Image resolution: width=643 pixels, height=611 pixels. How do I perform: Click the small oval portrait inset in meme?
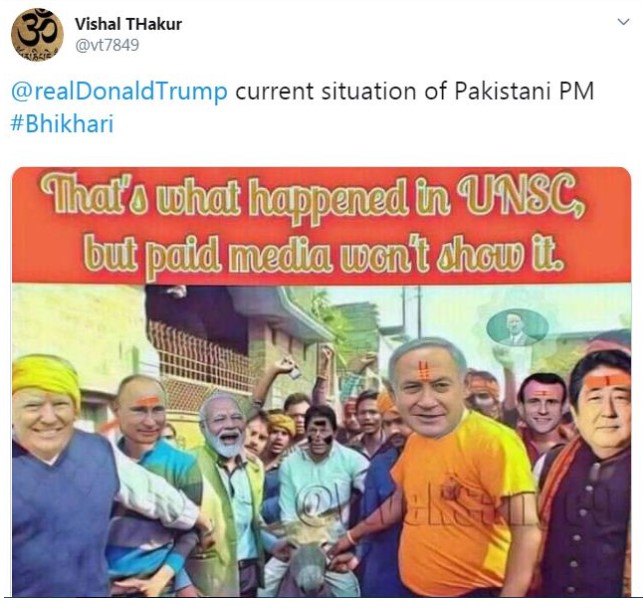[517, 328]
